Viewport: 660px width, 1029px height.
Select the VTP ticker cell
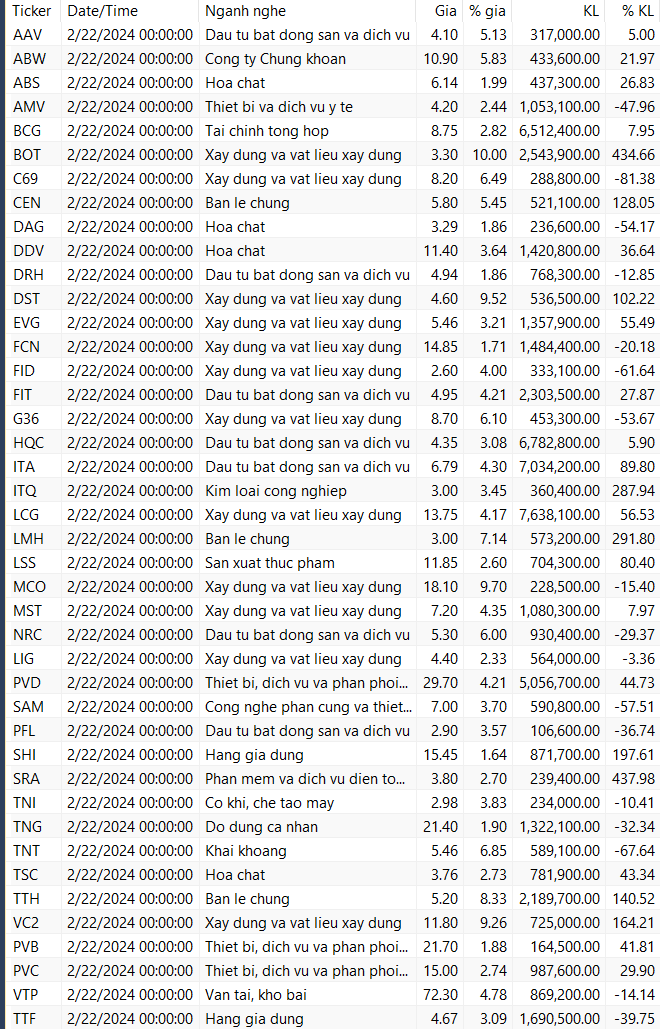[28, 995]
